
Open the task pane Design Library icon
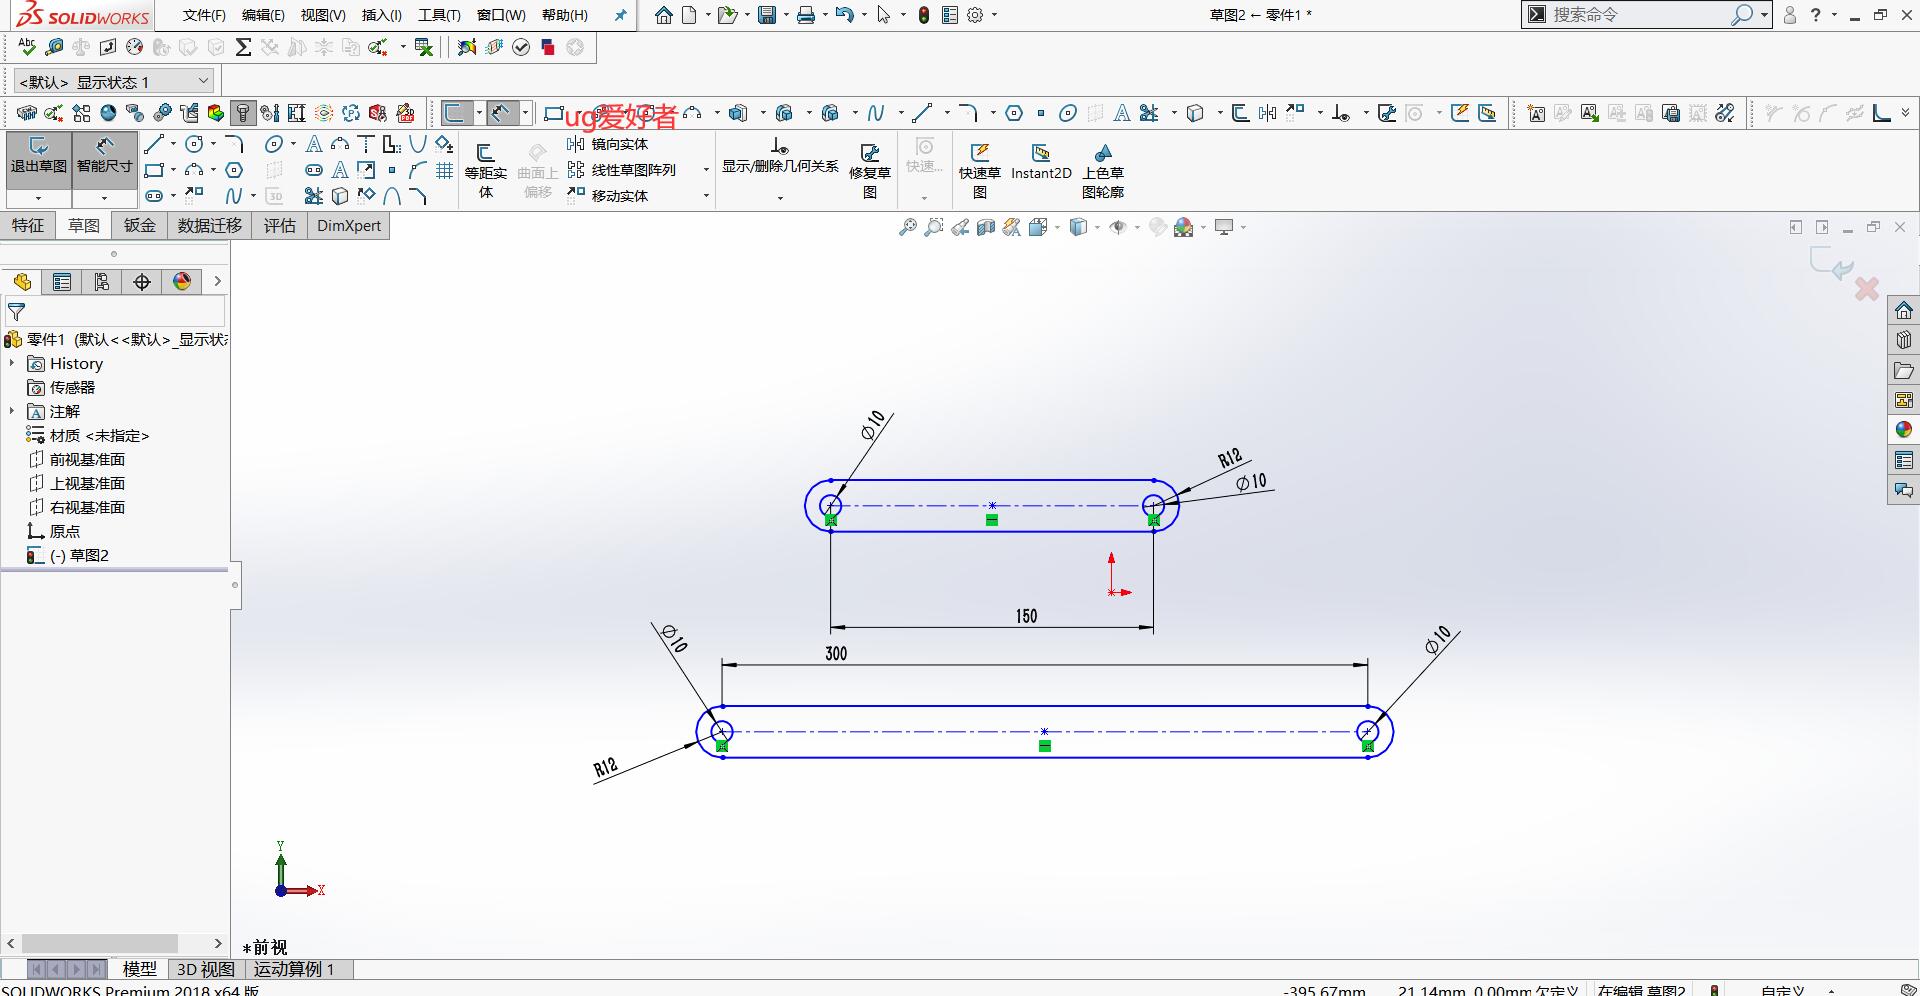point(1904,340)
